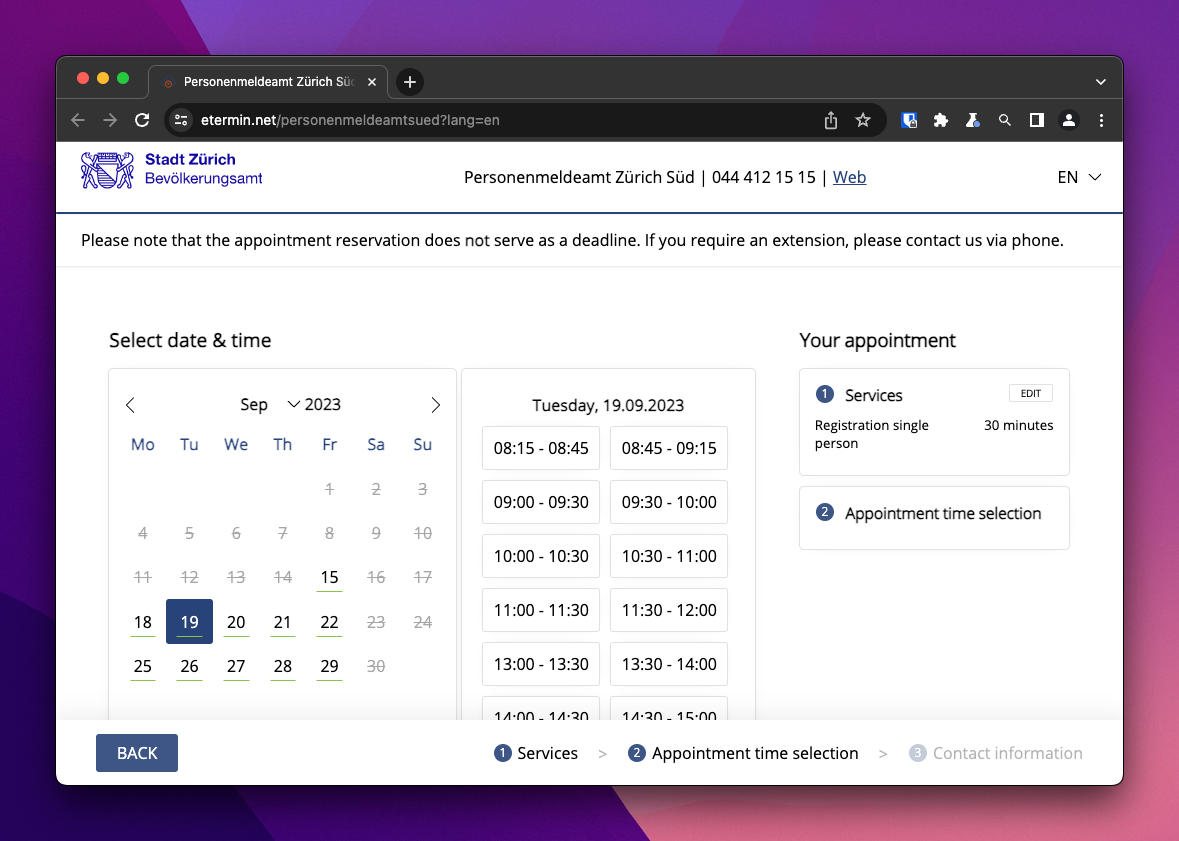
Task: Reload the current page
Action: tap(142, 120)
